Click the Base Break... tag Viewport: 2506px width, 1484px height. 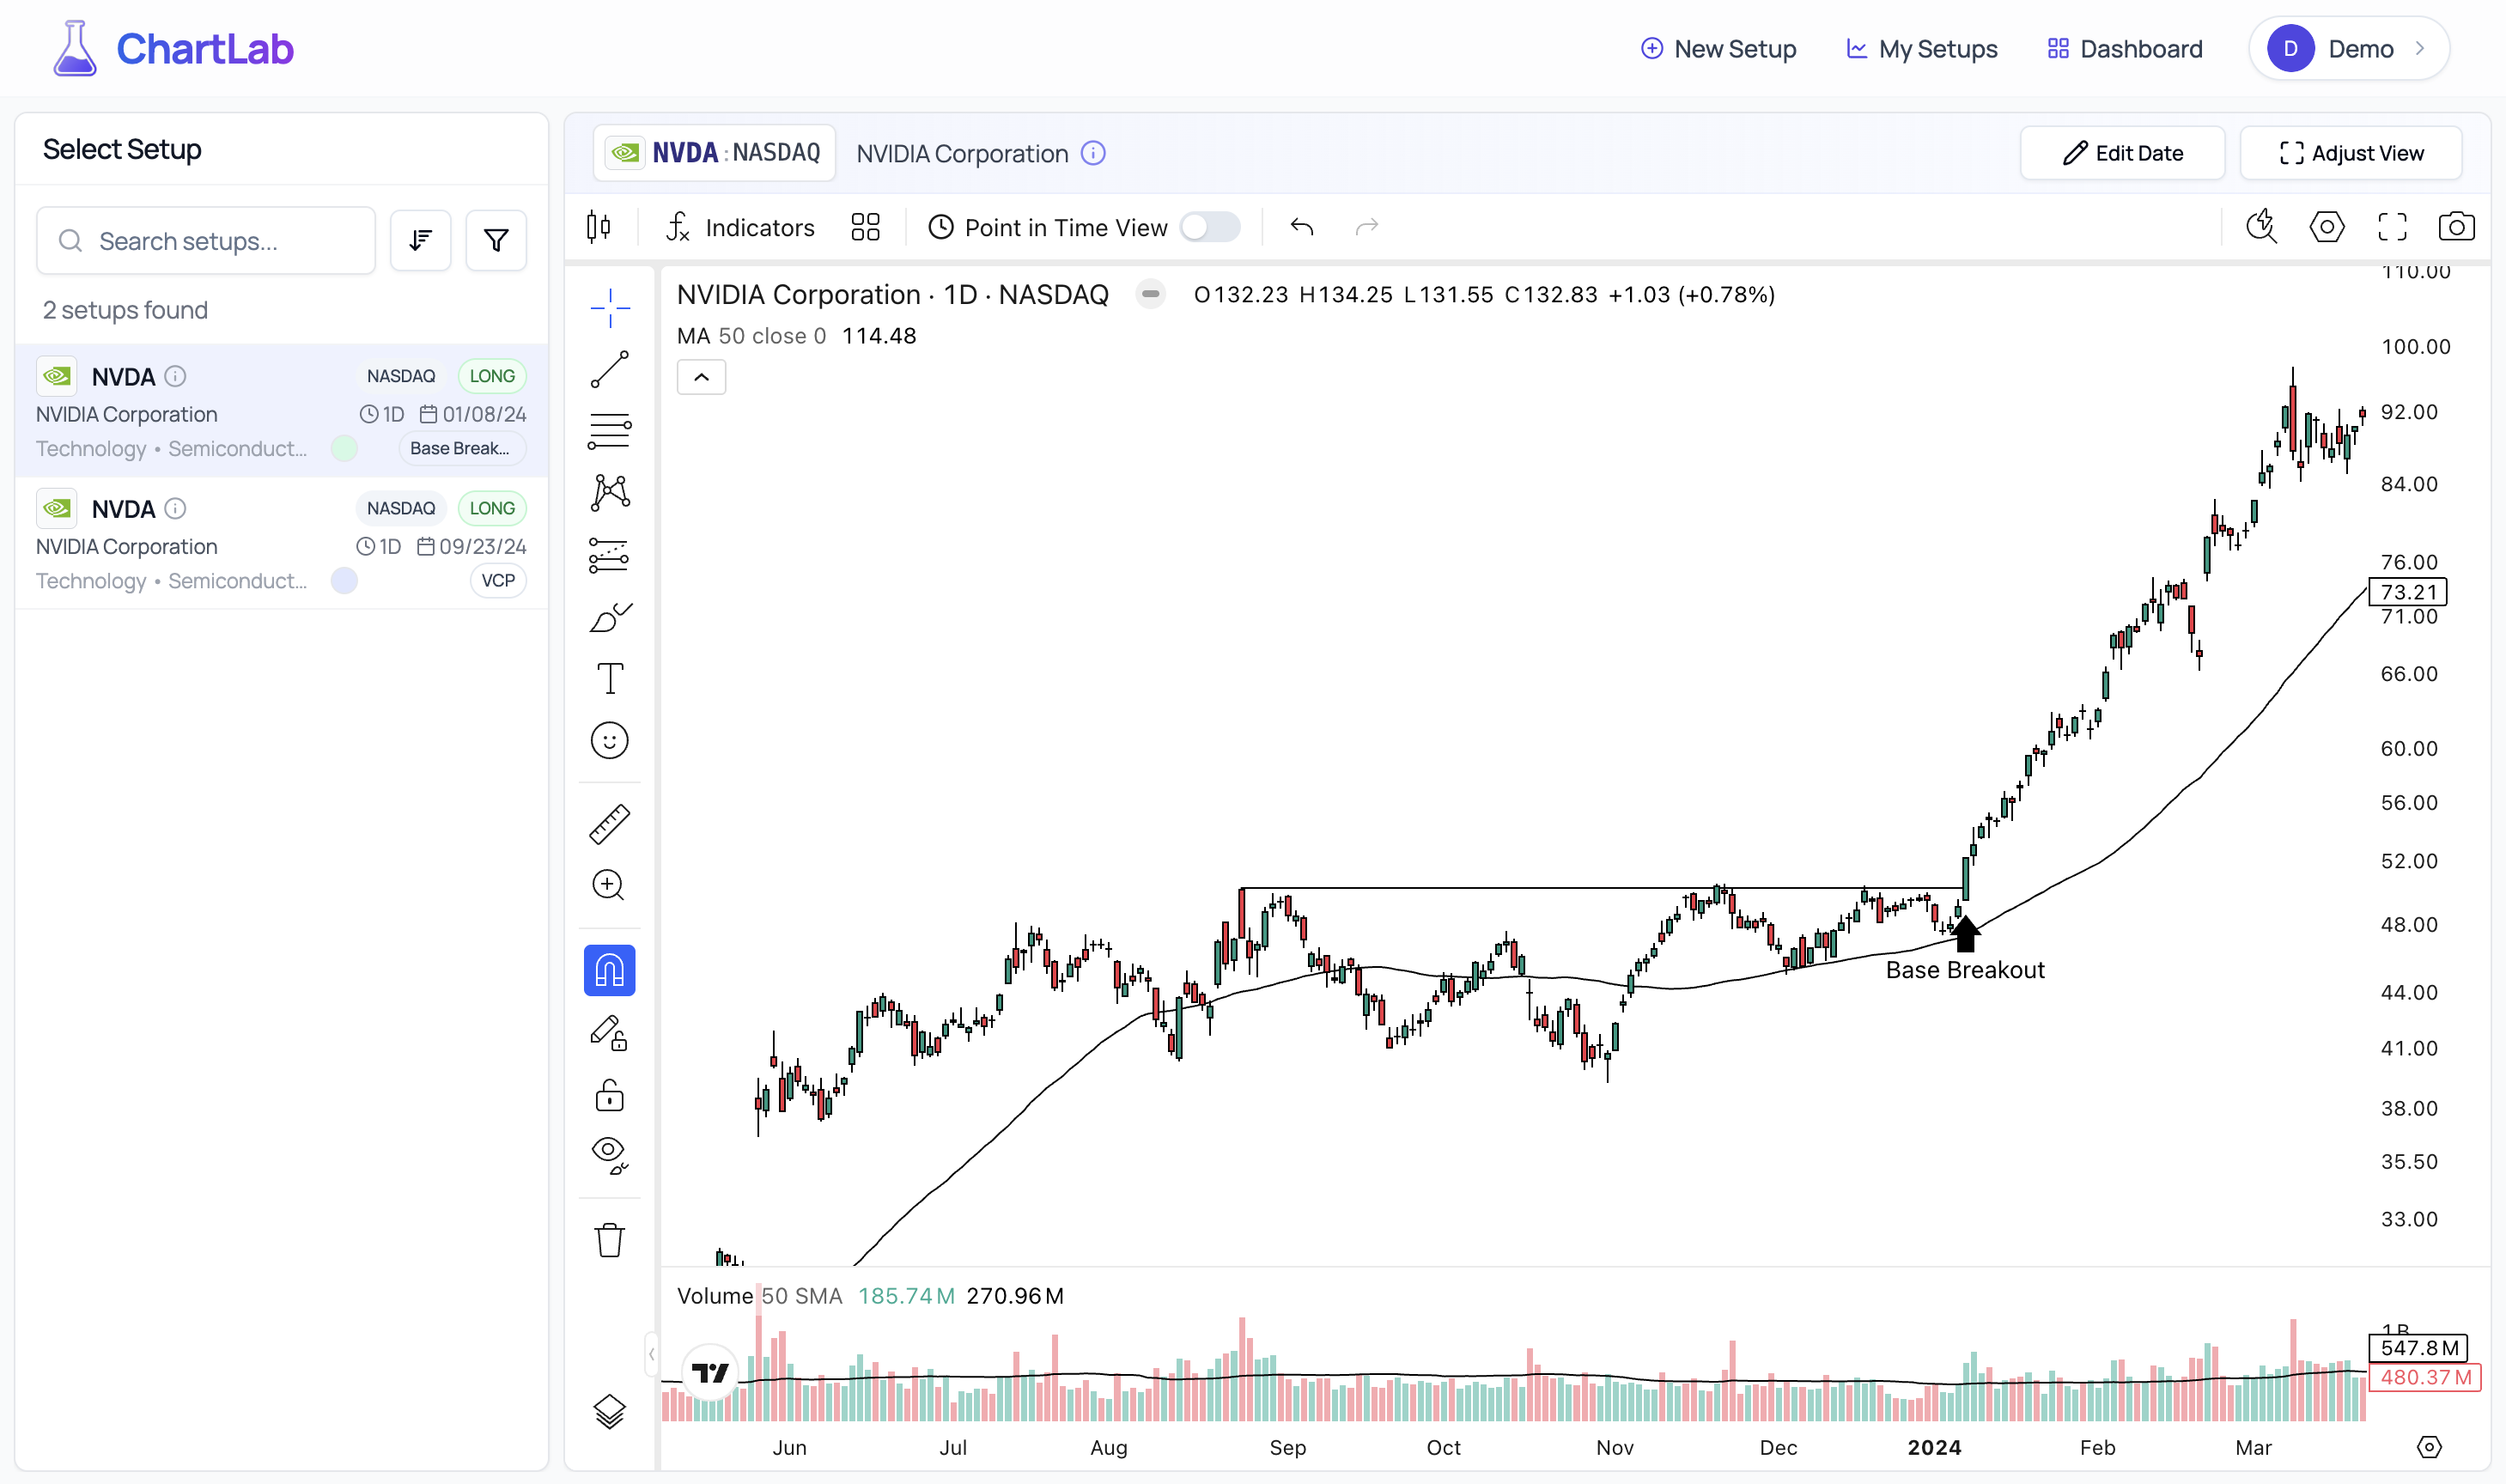click(462, 448)
